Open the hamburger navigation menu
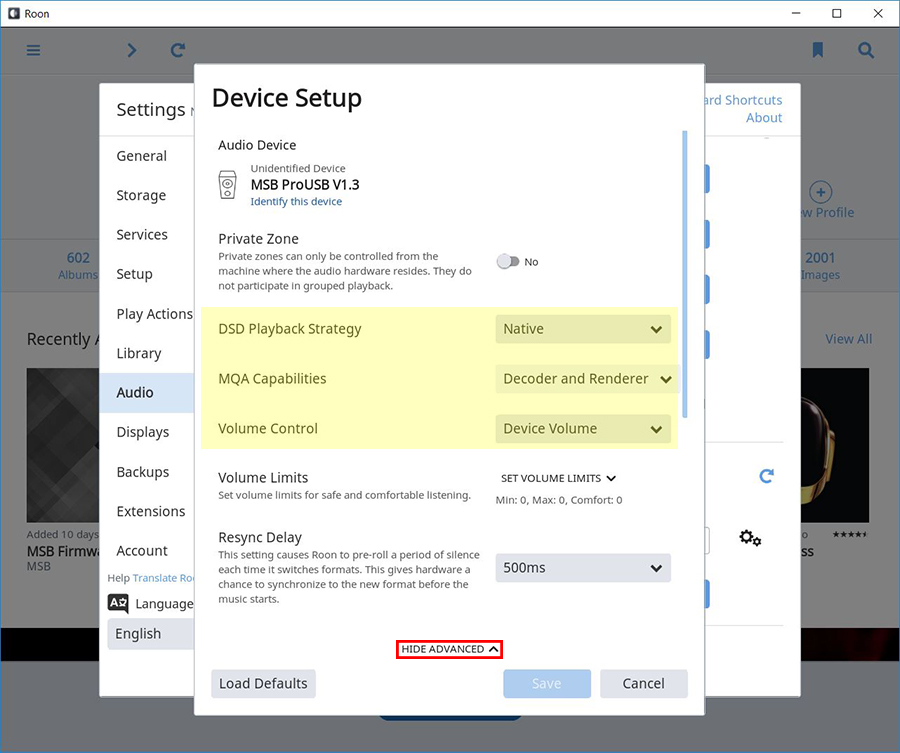The width and height of the screenshot is (900, 753). click(34, 50)
